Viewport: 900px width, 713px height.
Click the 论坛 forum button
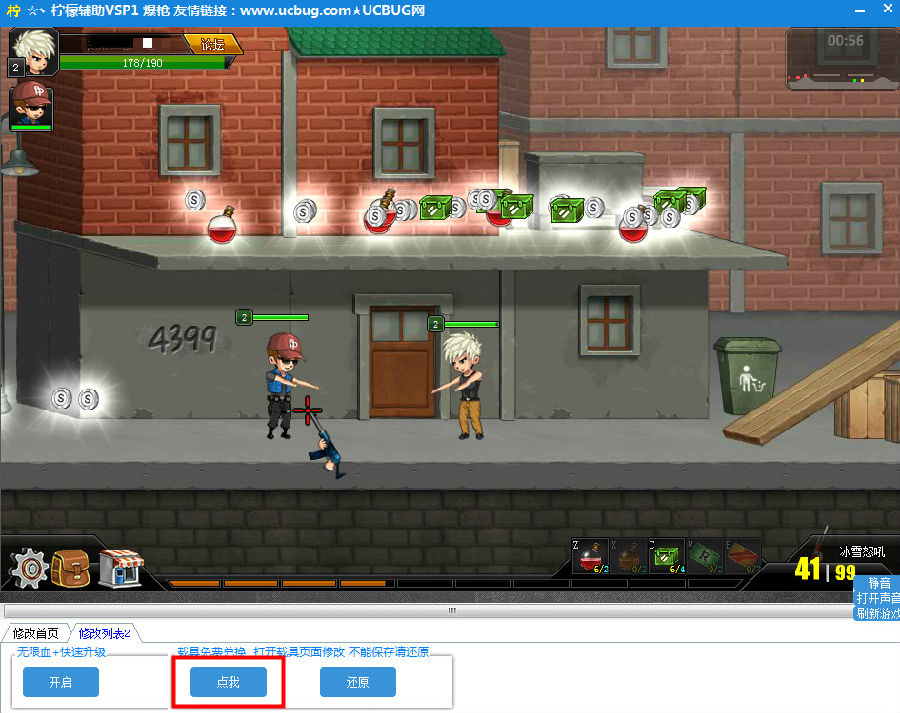pos(213,44)
